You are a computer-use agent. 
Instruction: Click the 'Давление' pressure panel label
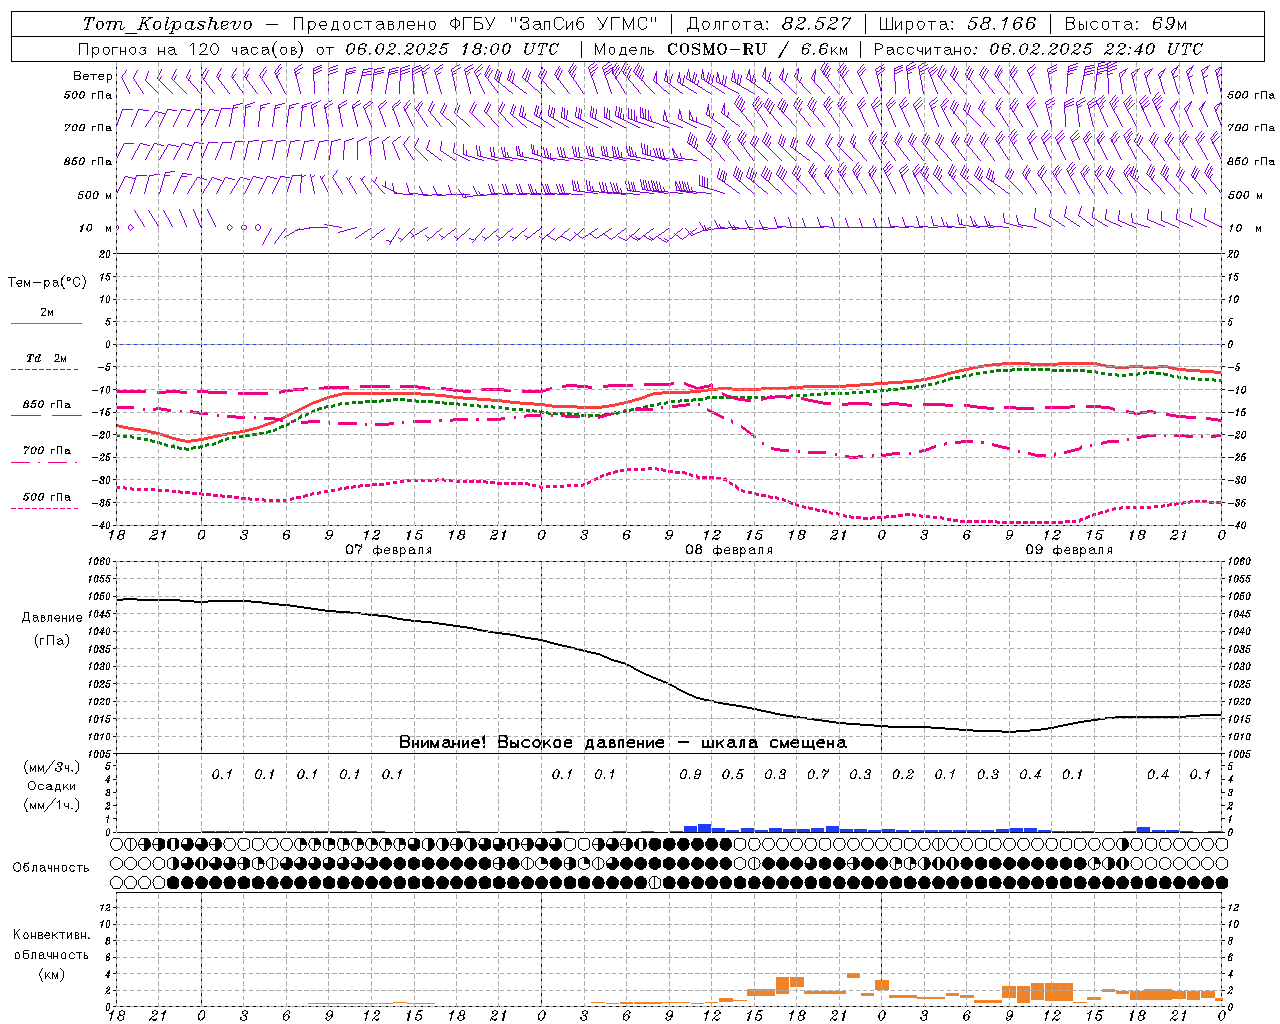click(x=51, y=618)
